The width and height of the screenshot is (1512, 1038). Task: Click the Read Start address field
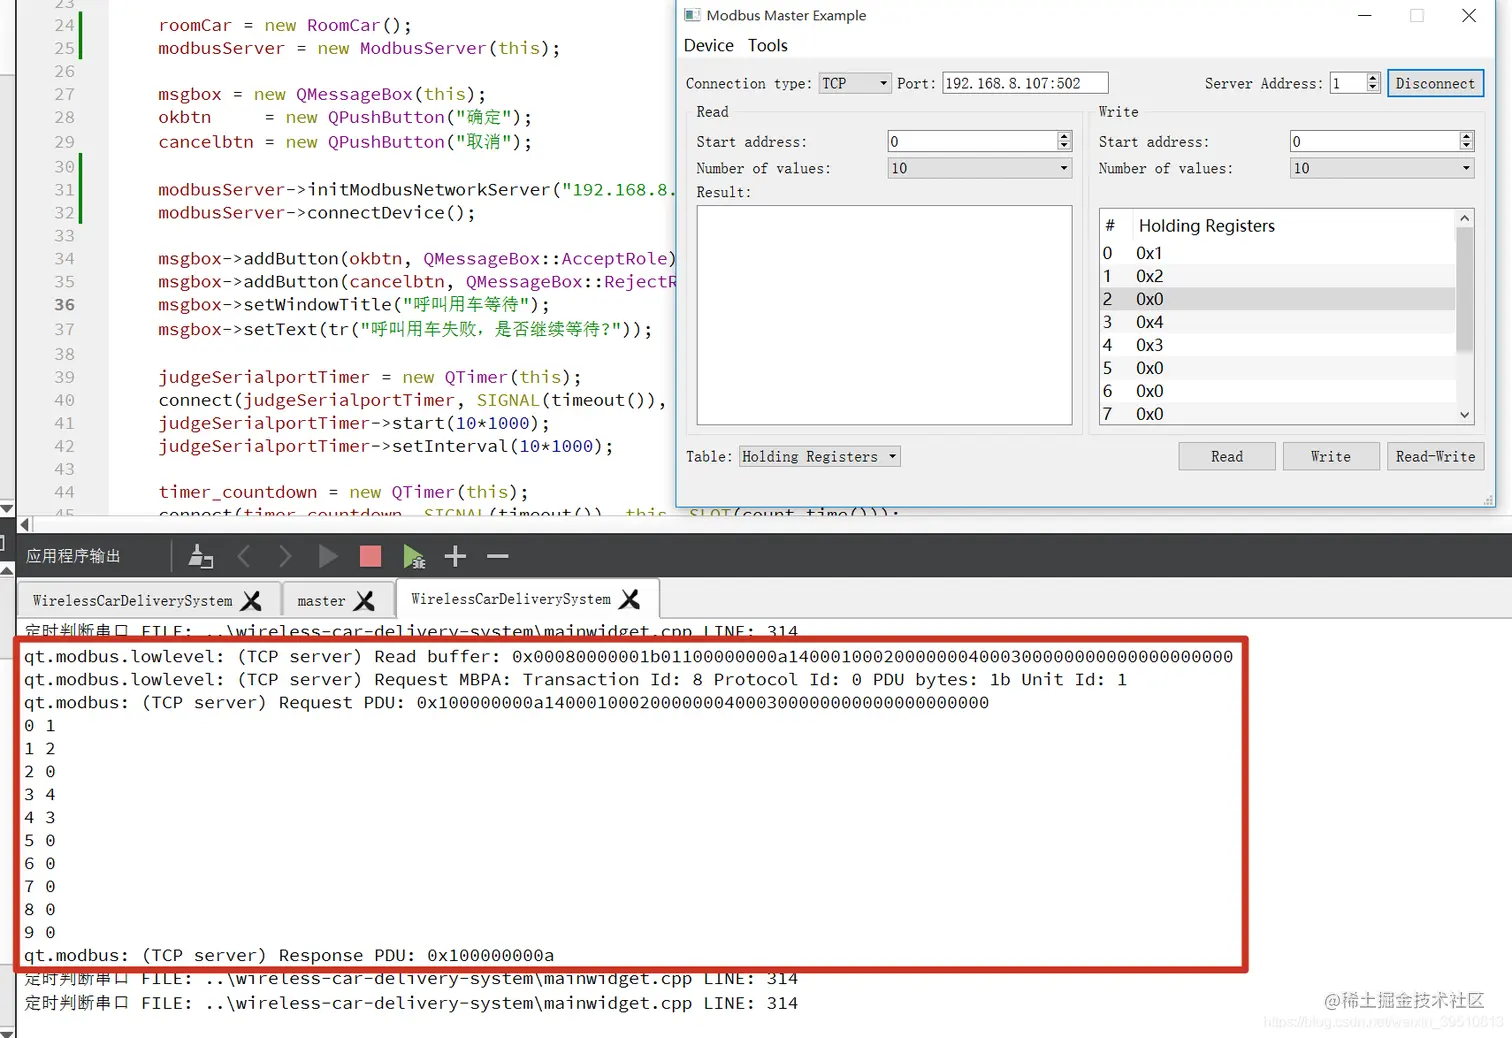(972, 141)
